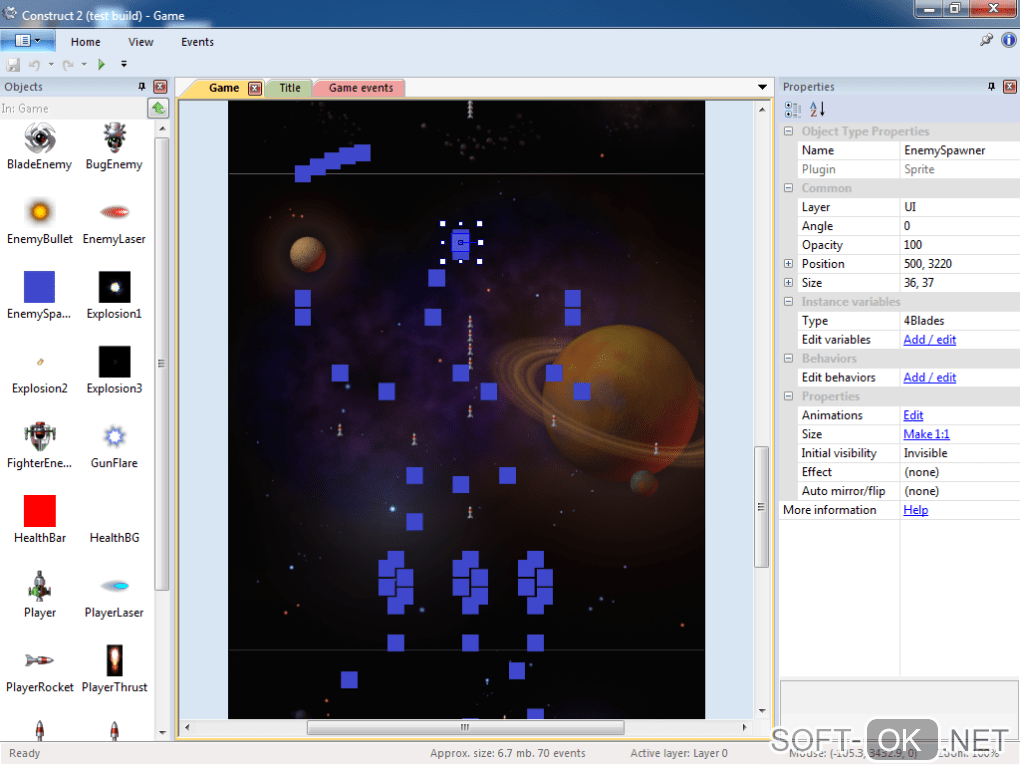Open the Help link for more information
This screenshot has width=1020, height=765.
(915, 510)
